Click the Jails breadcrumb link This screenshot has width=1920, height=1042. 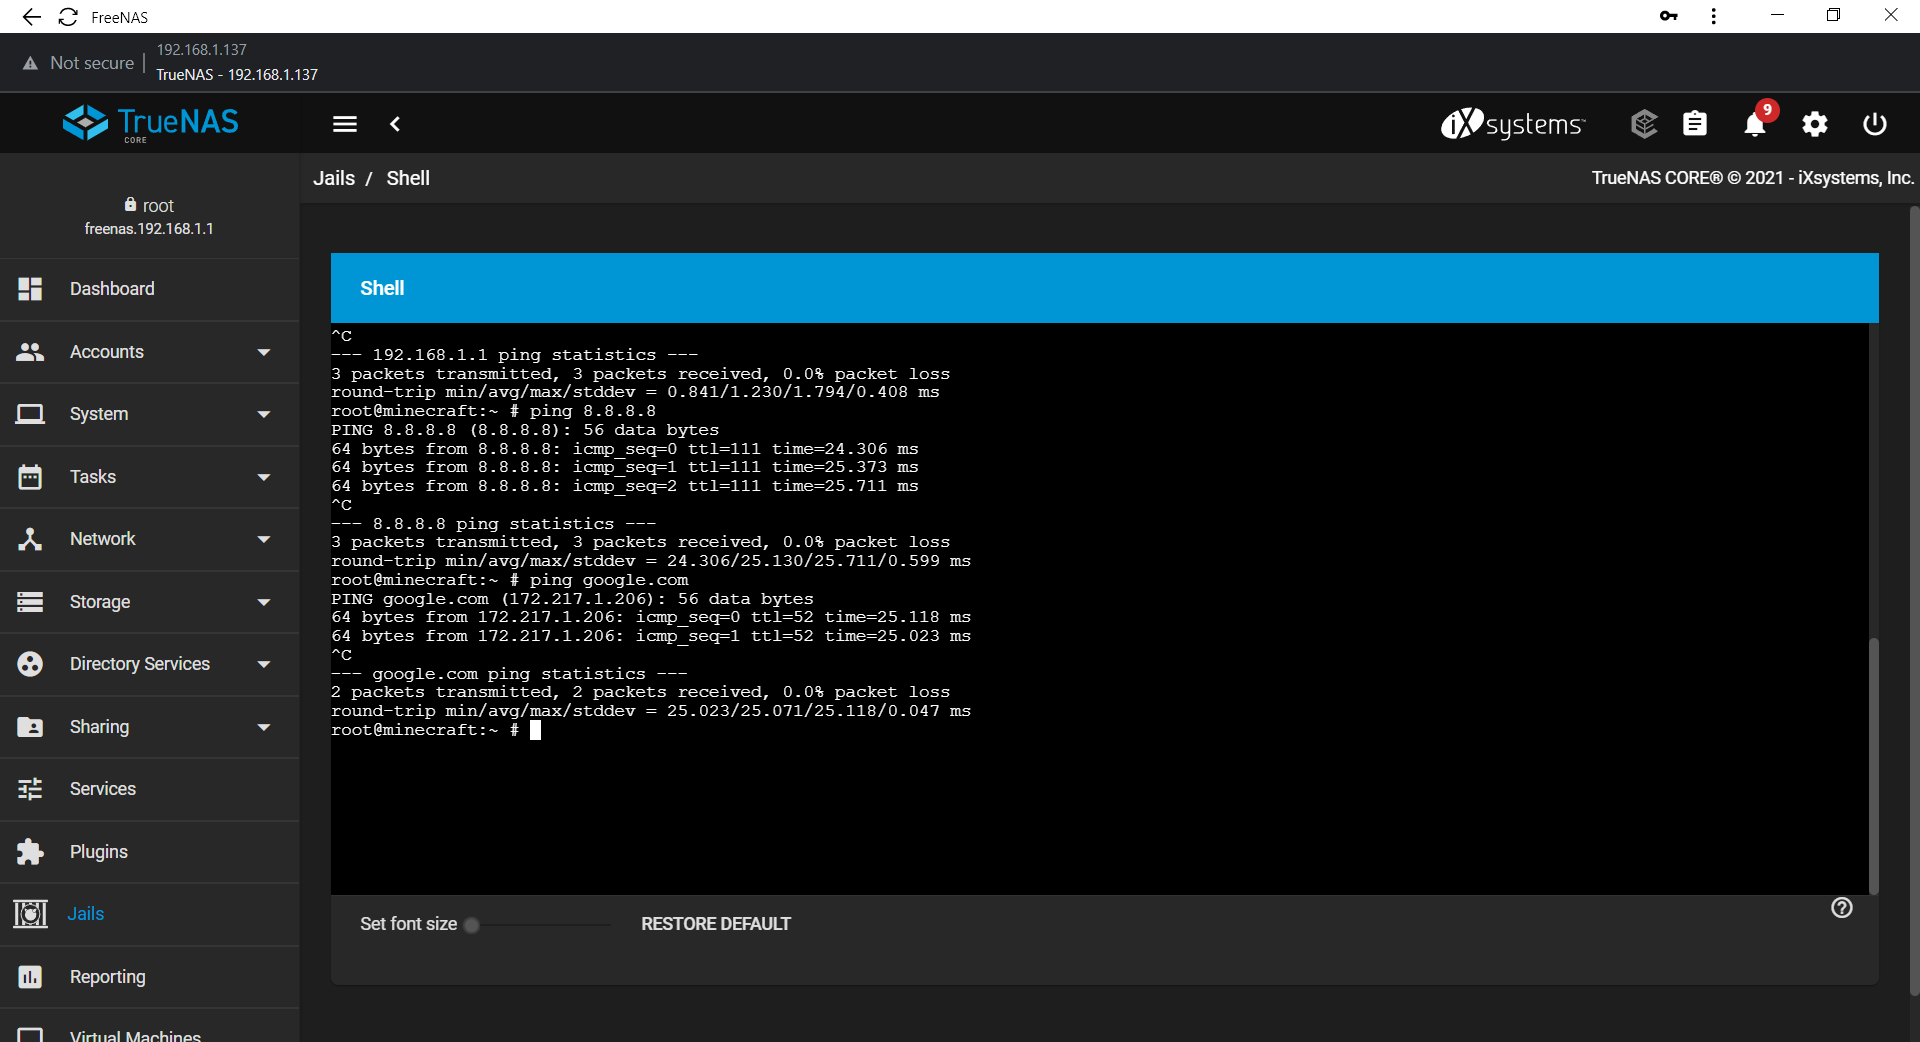pyautogui.click(x=334, y=178)
